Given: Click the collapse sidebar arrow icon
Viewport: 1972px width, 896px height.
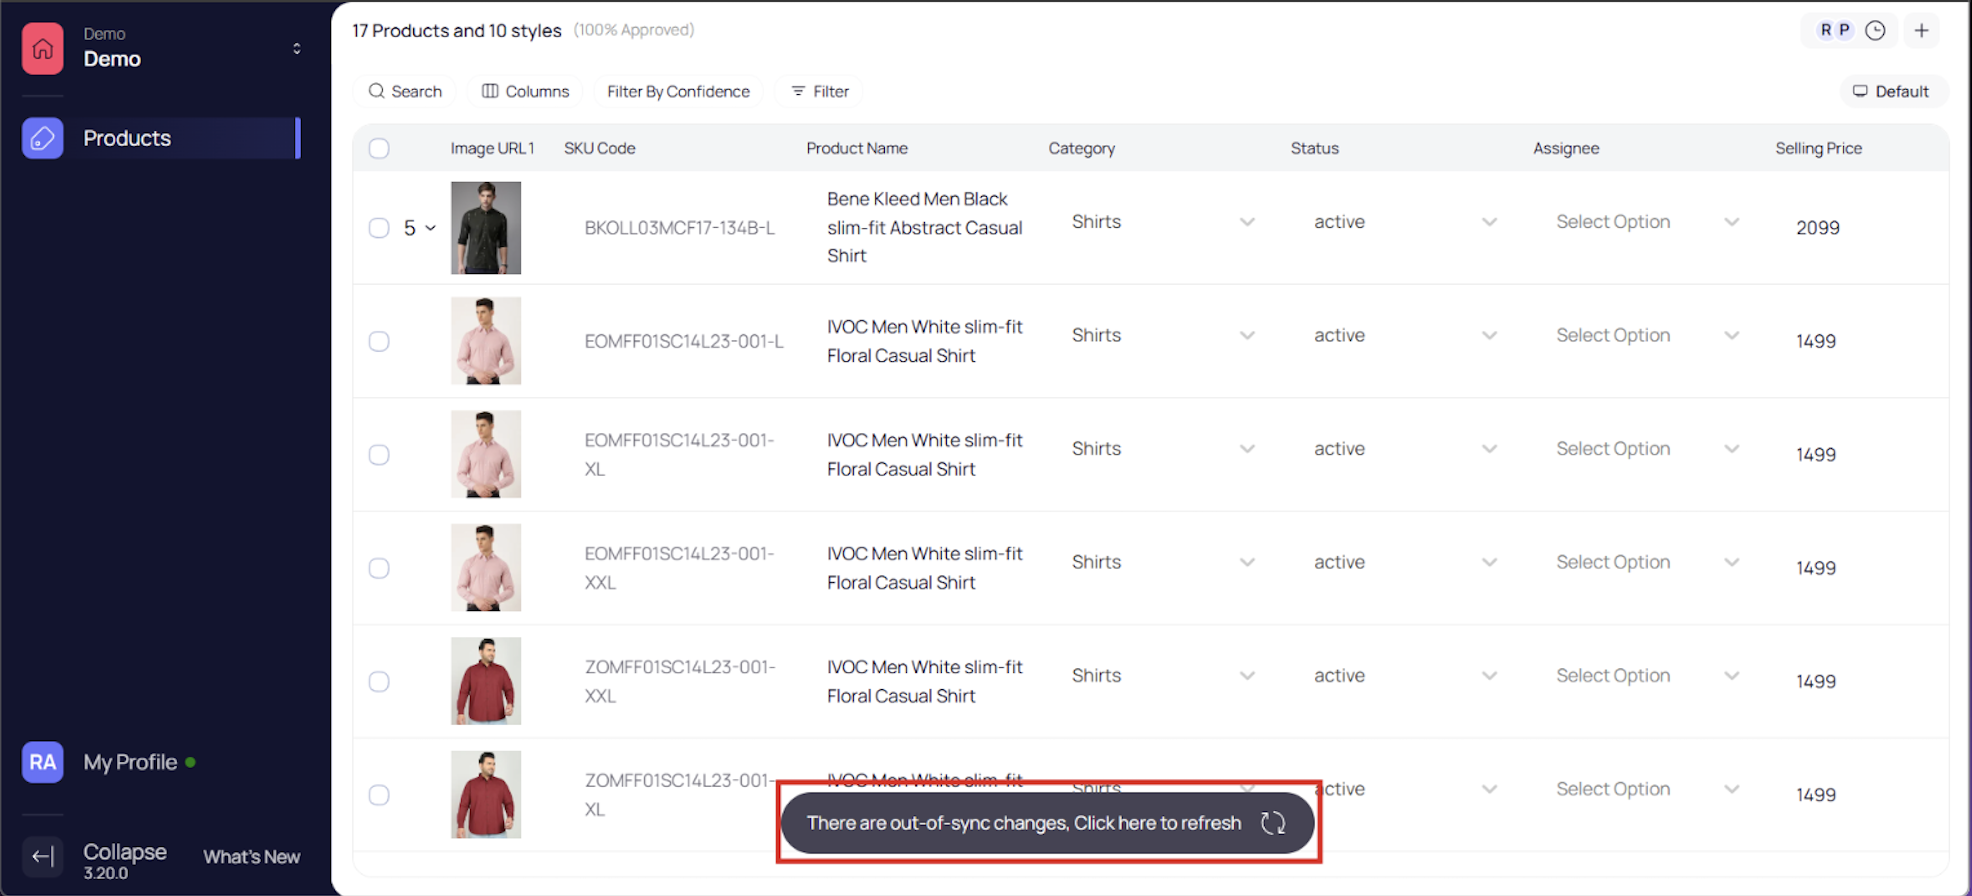Looking at the screenshot, I should tap(42, 856).
